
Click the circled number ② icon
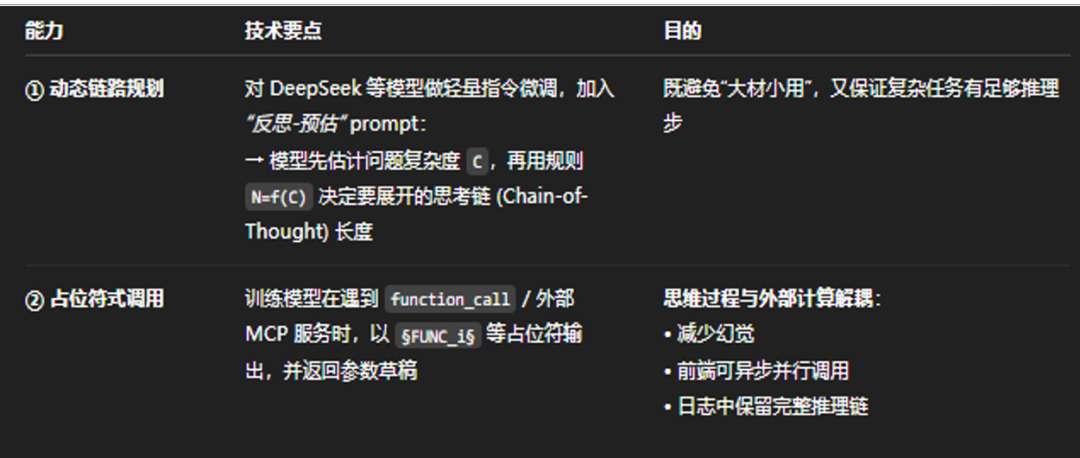[34, 300]
